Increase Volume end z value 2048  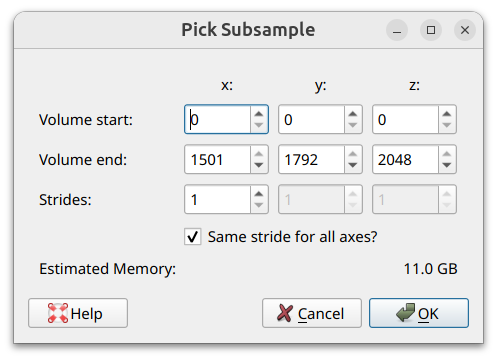pos(447,154)
